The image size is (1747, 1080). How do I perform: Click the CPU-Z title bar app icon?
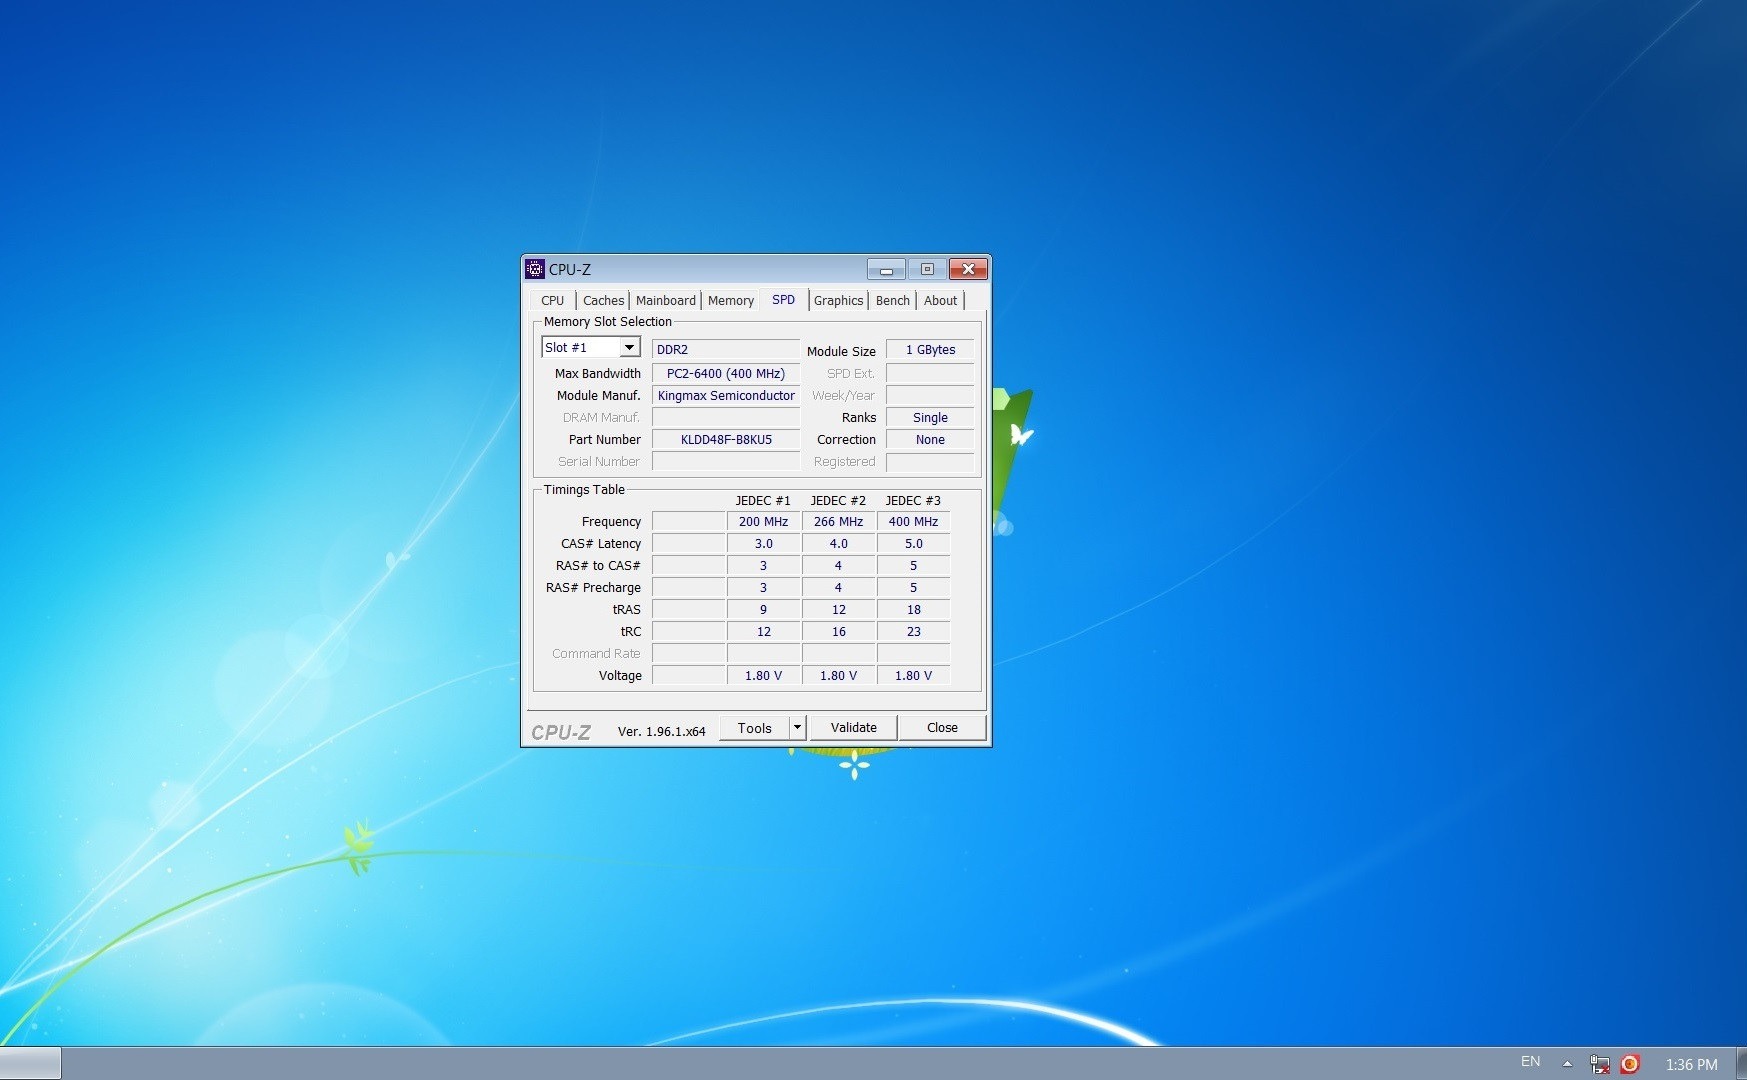pyautogui.click(x=535, y=269)
